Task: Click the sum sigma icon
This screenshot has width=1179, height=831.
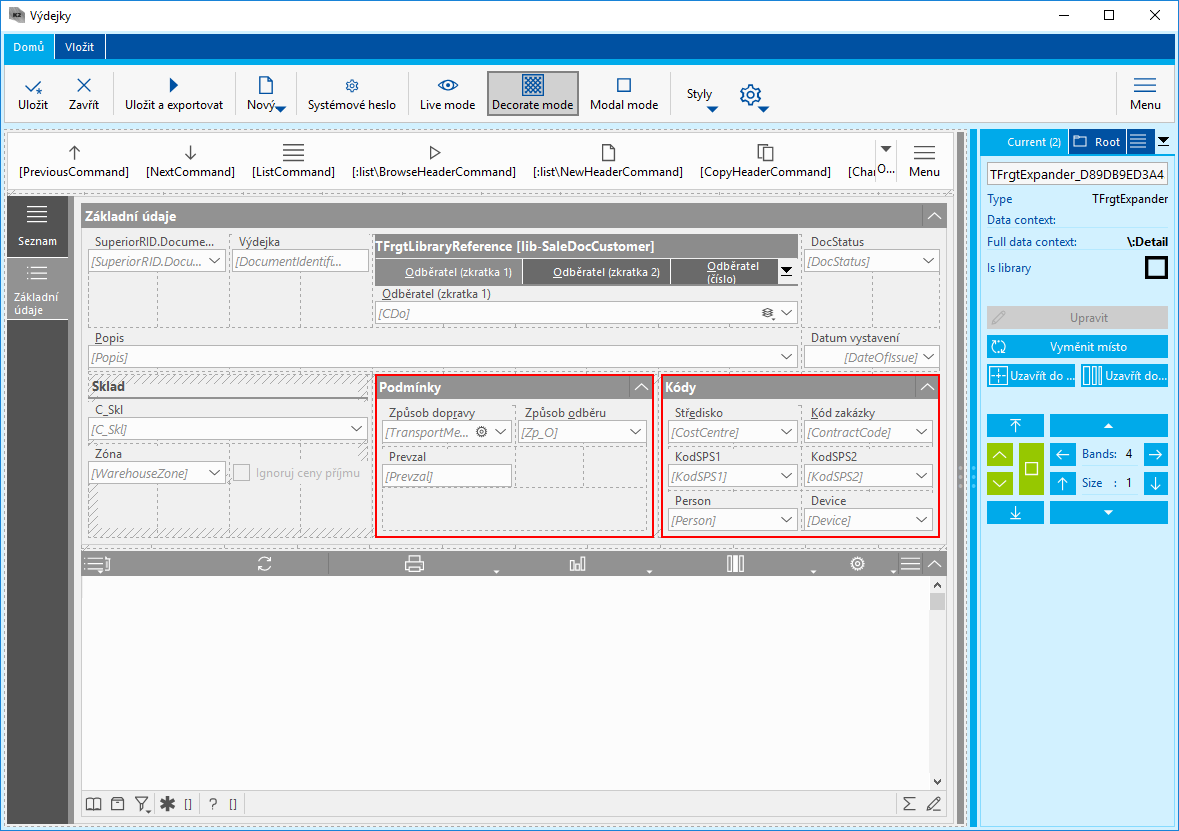Action: point(909,804)
